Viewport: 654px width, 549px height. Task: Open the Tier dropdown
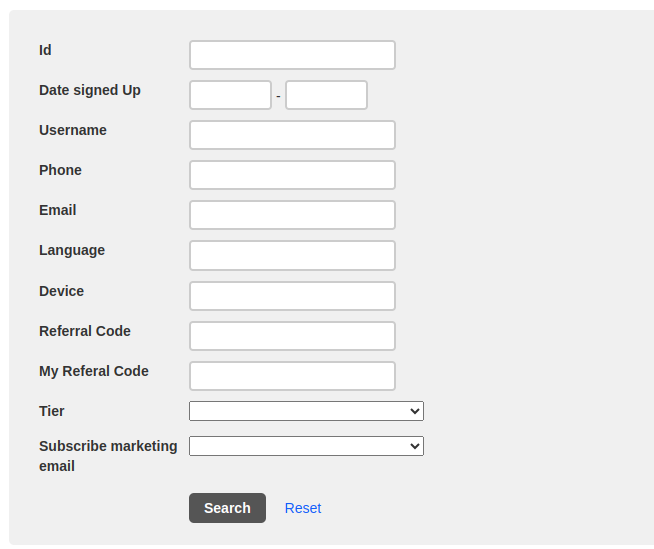[306, 411]
